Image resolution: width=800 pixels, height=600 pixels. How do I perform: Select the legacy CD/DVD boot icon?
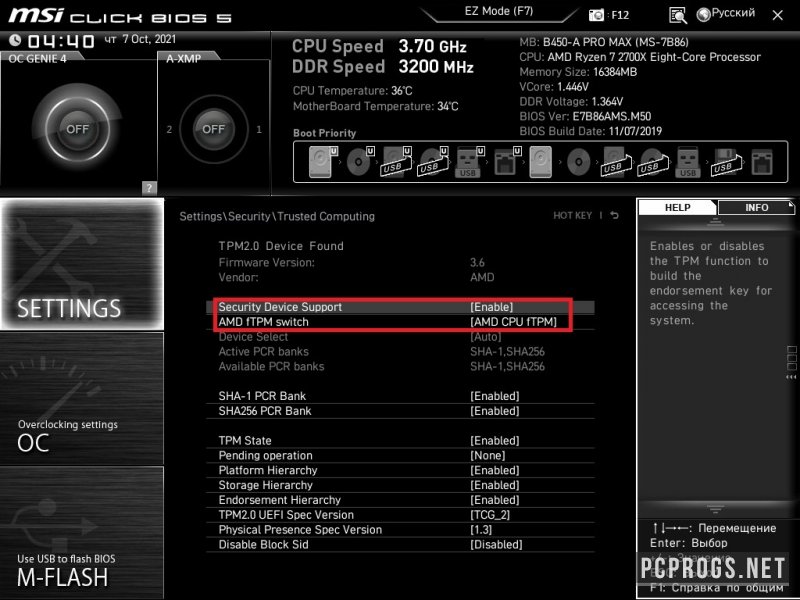click(579, 162)
